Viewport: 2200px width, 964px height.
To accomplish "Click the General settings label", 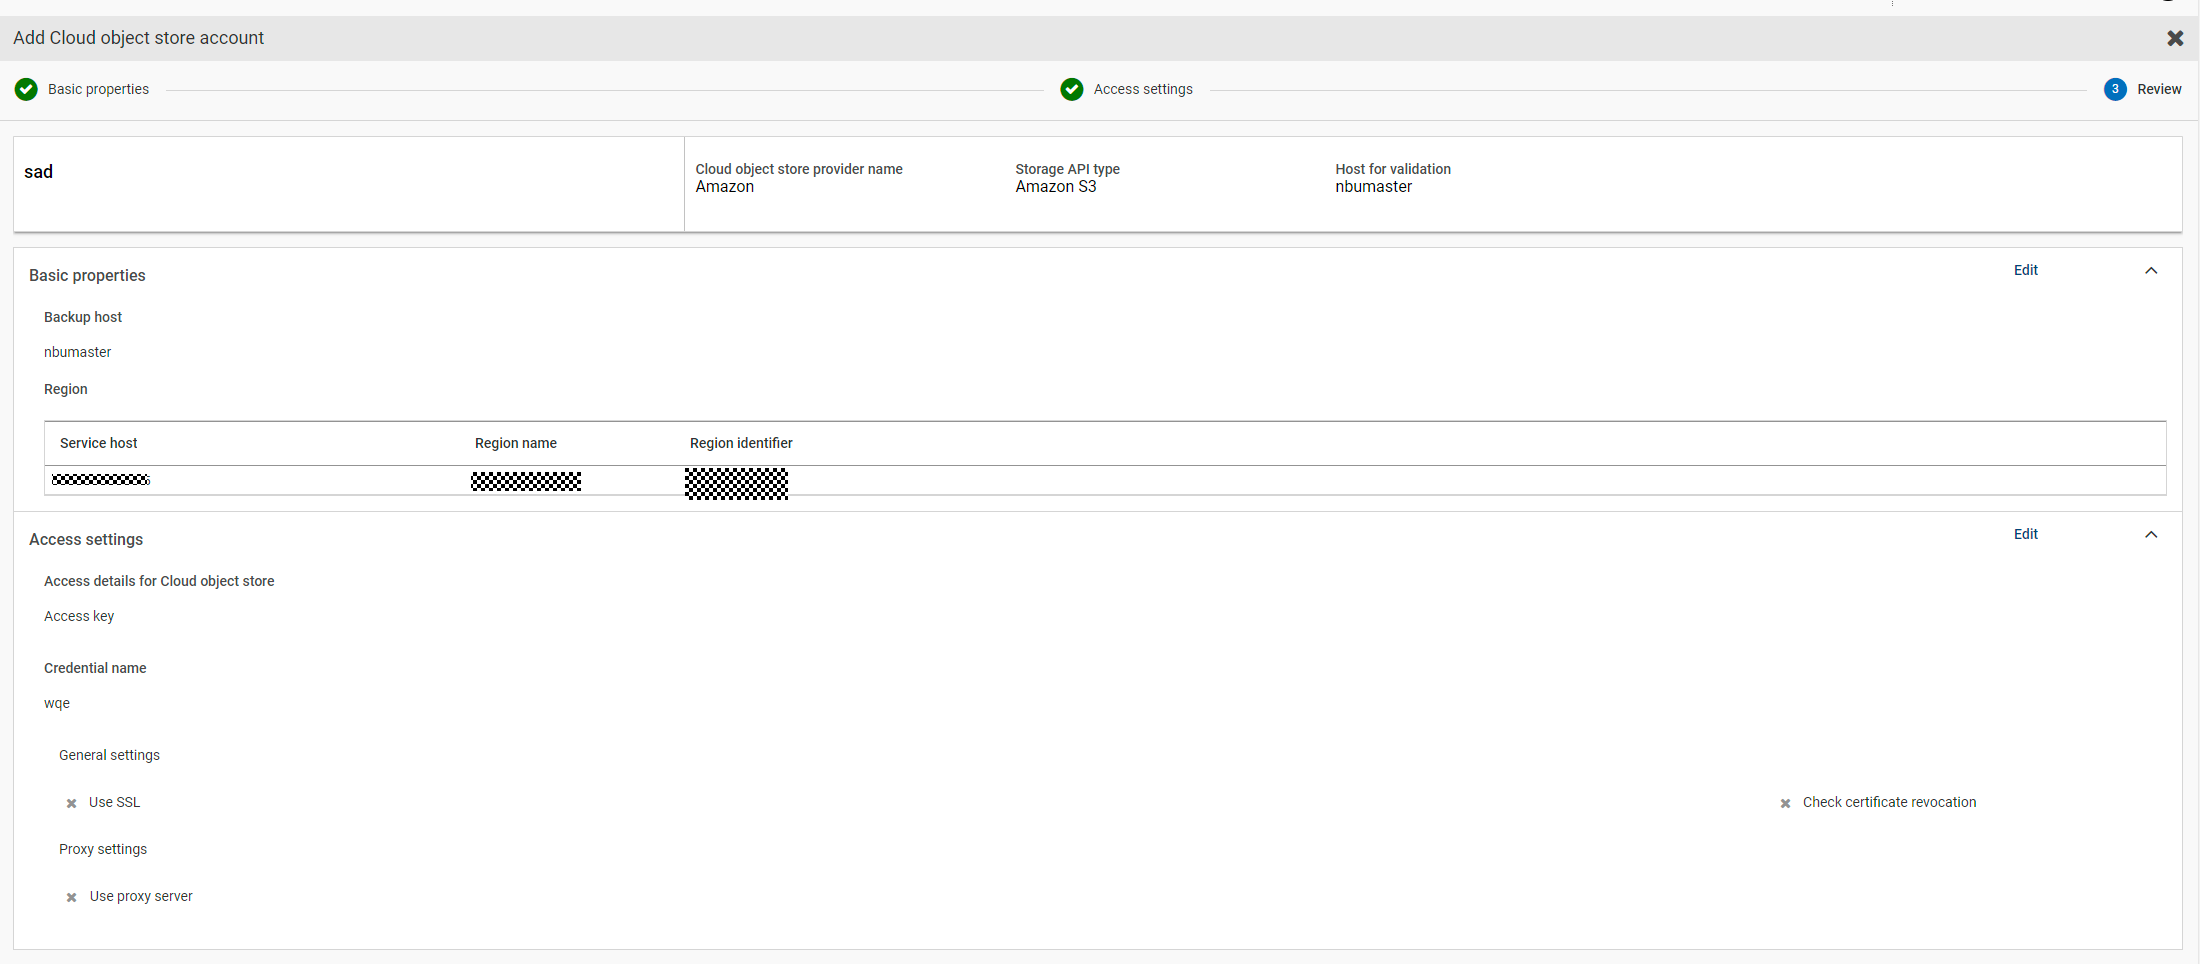I will (109, 755).
